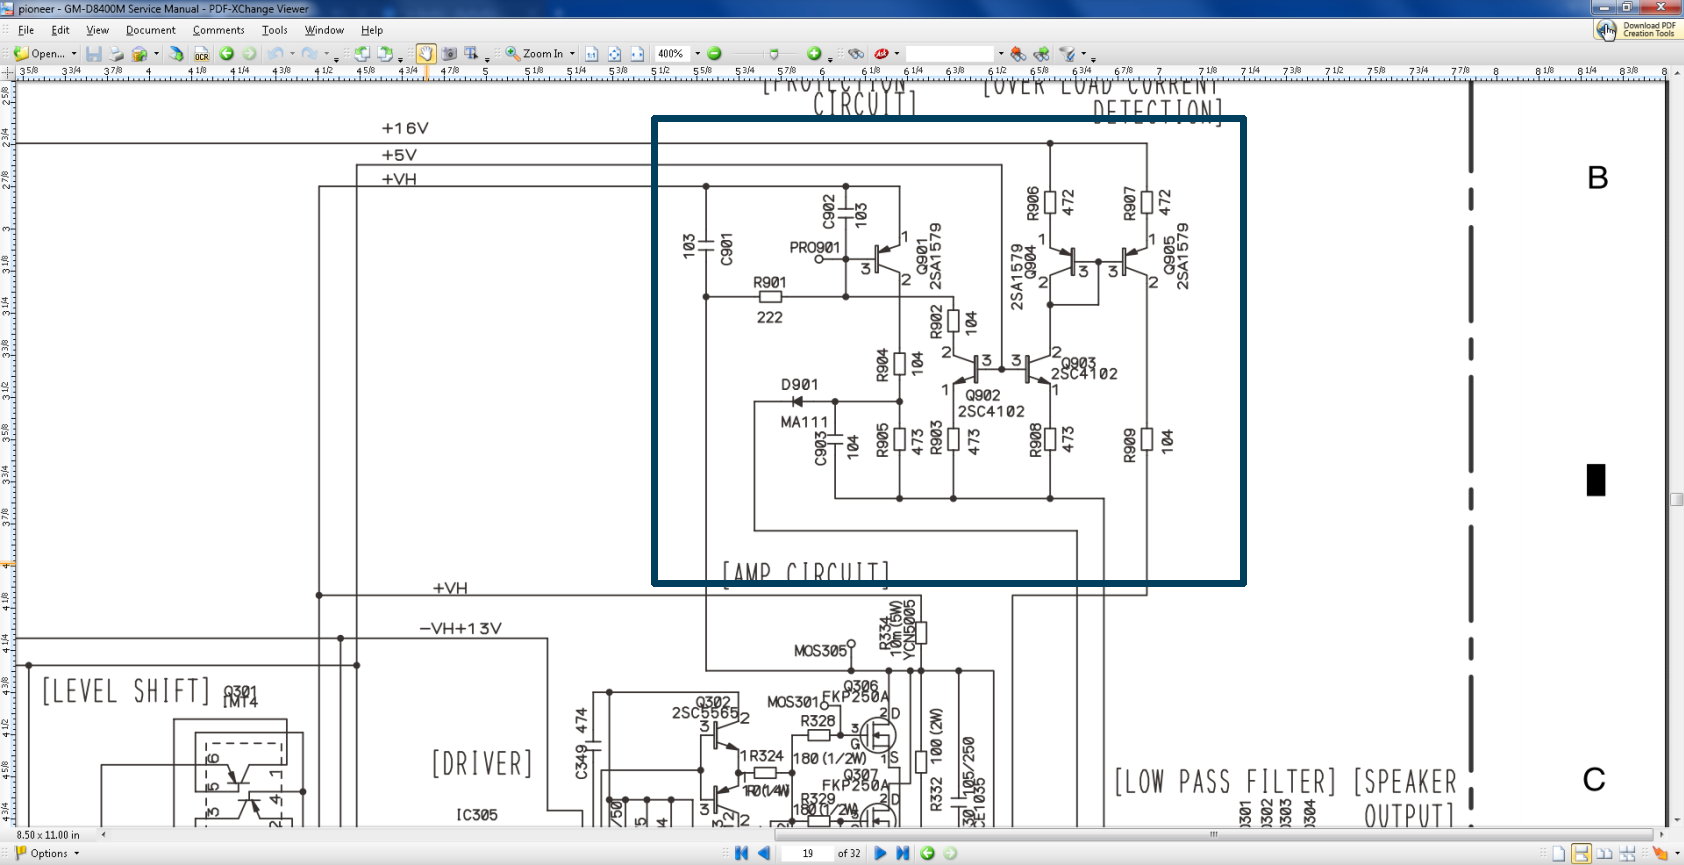Set zoom to actual size 1:1
The height and width of the screenshot is (865, 1684).
592,54
